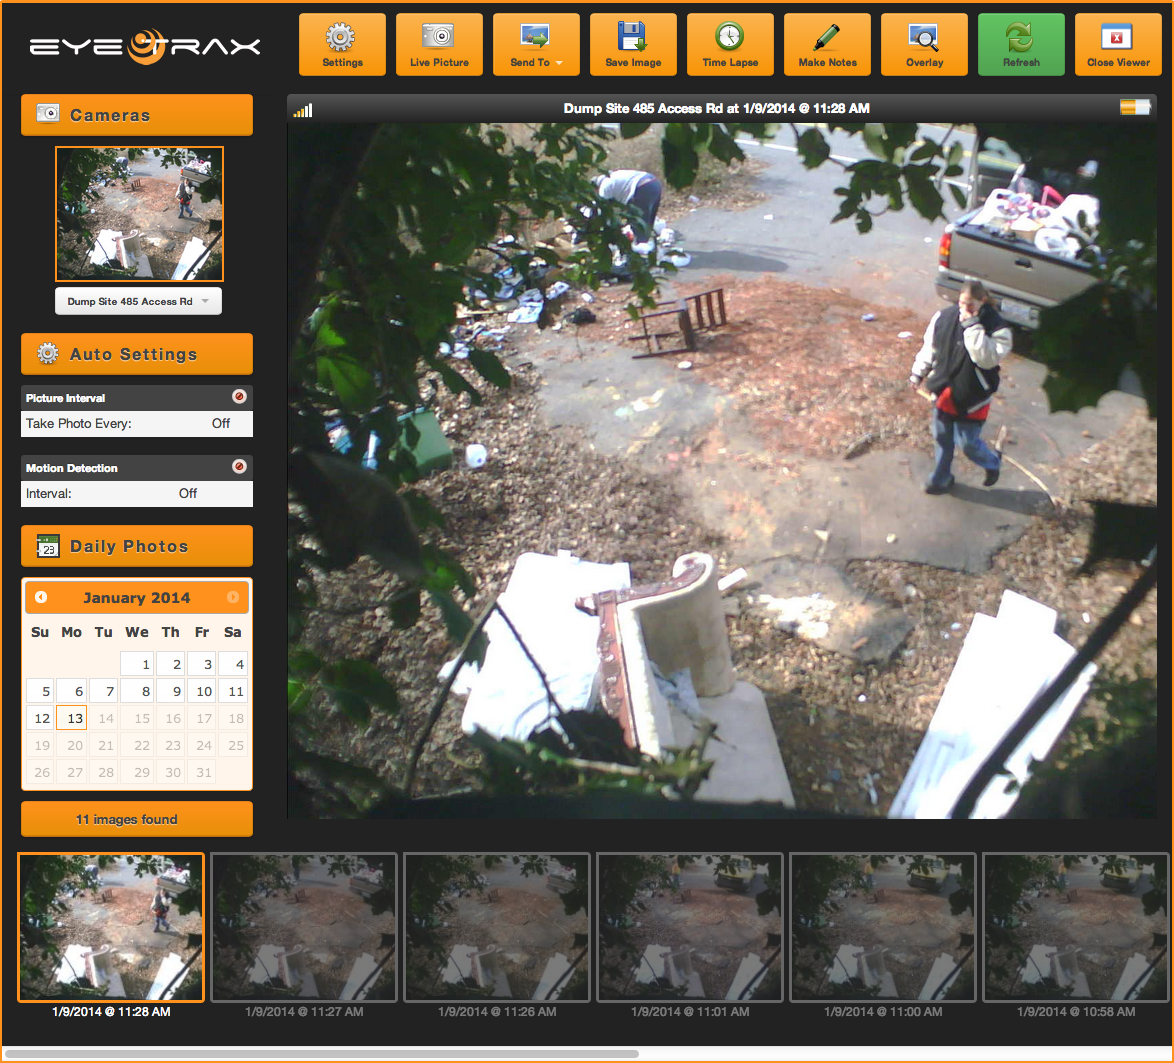Viewport: 1174px width, 1063px height.
Task: Open the Cameras panel
Action: click(136, 114)
